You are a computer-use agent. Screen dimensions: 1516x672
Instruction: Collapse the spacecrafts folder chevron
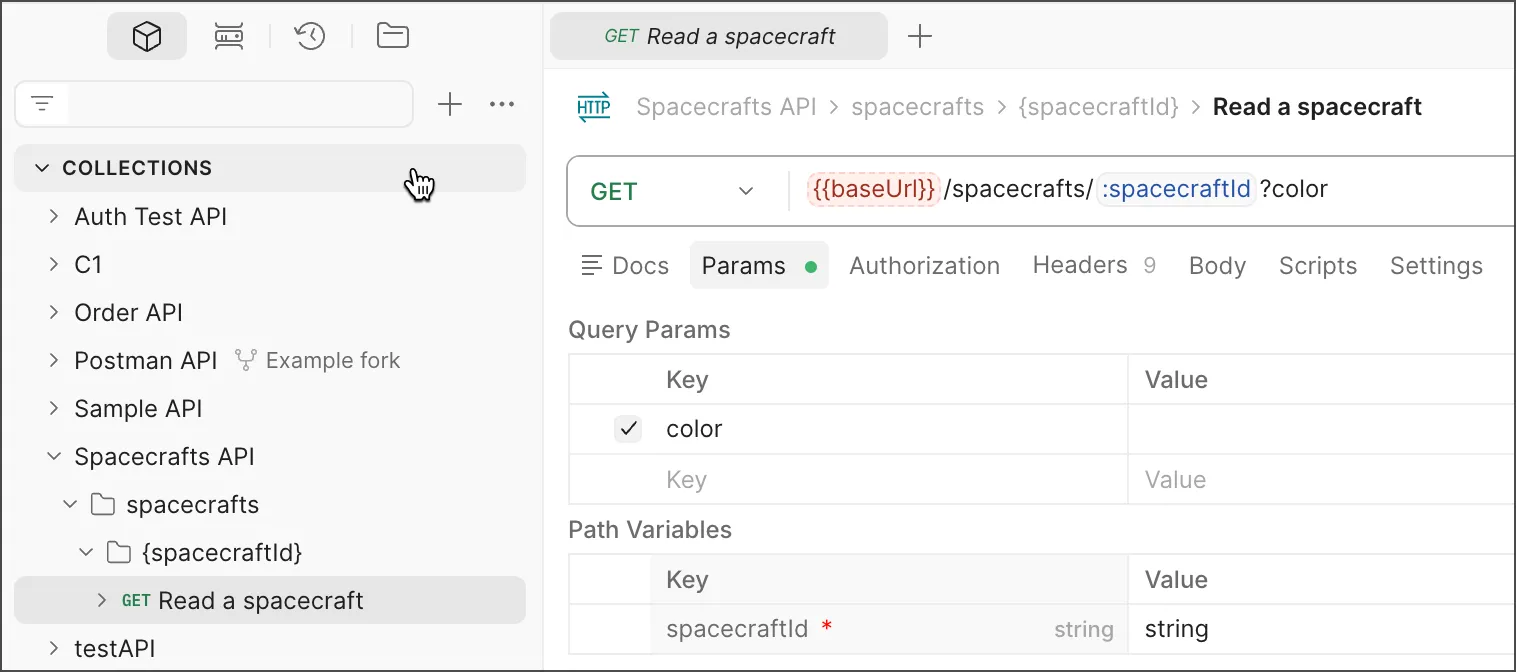click(x=70, y=504)
